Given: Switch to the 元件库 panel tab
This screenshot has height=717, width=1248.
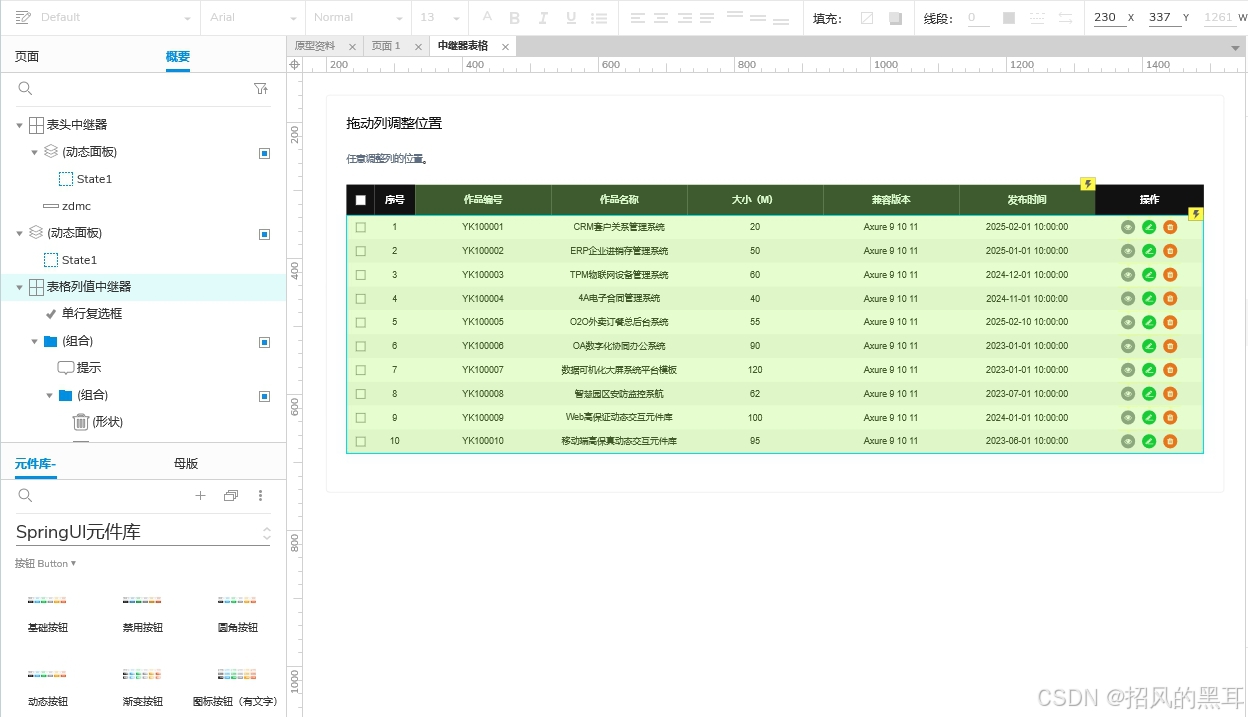Looking at the screenshot, I should coord(35,464).
